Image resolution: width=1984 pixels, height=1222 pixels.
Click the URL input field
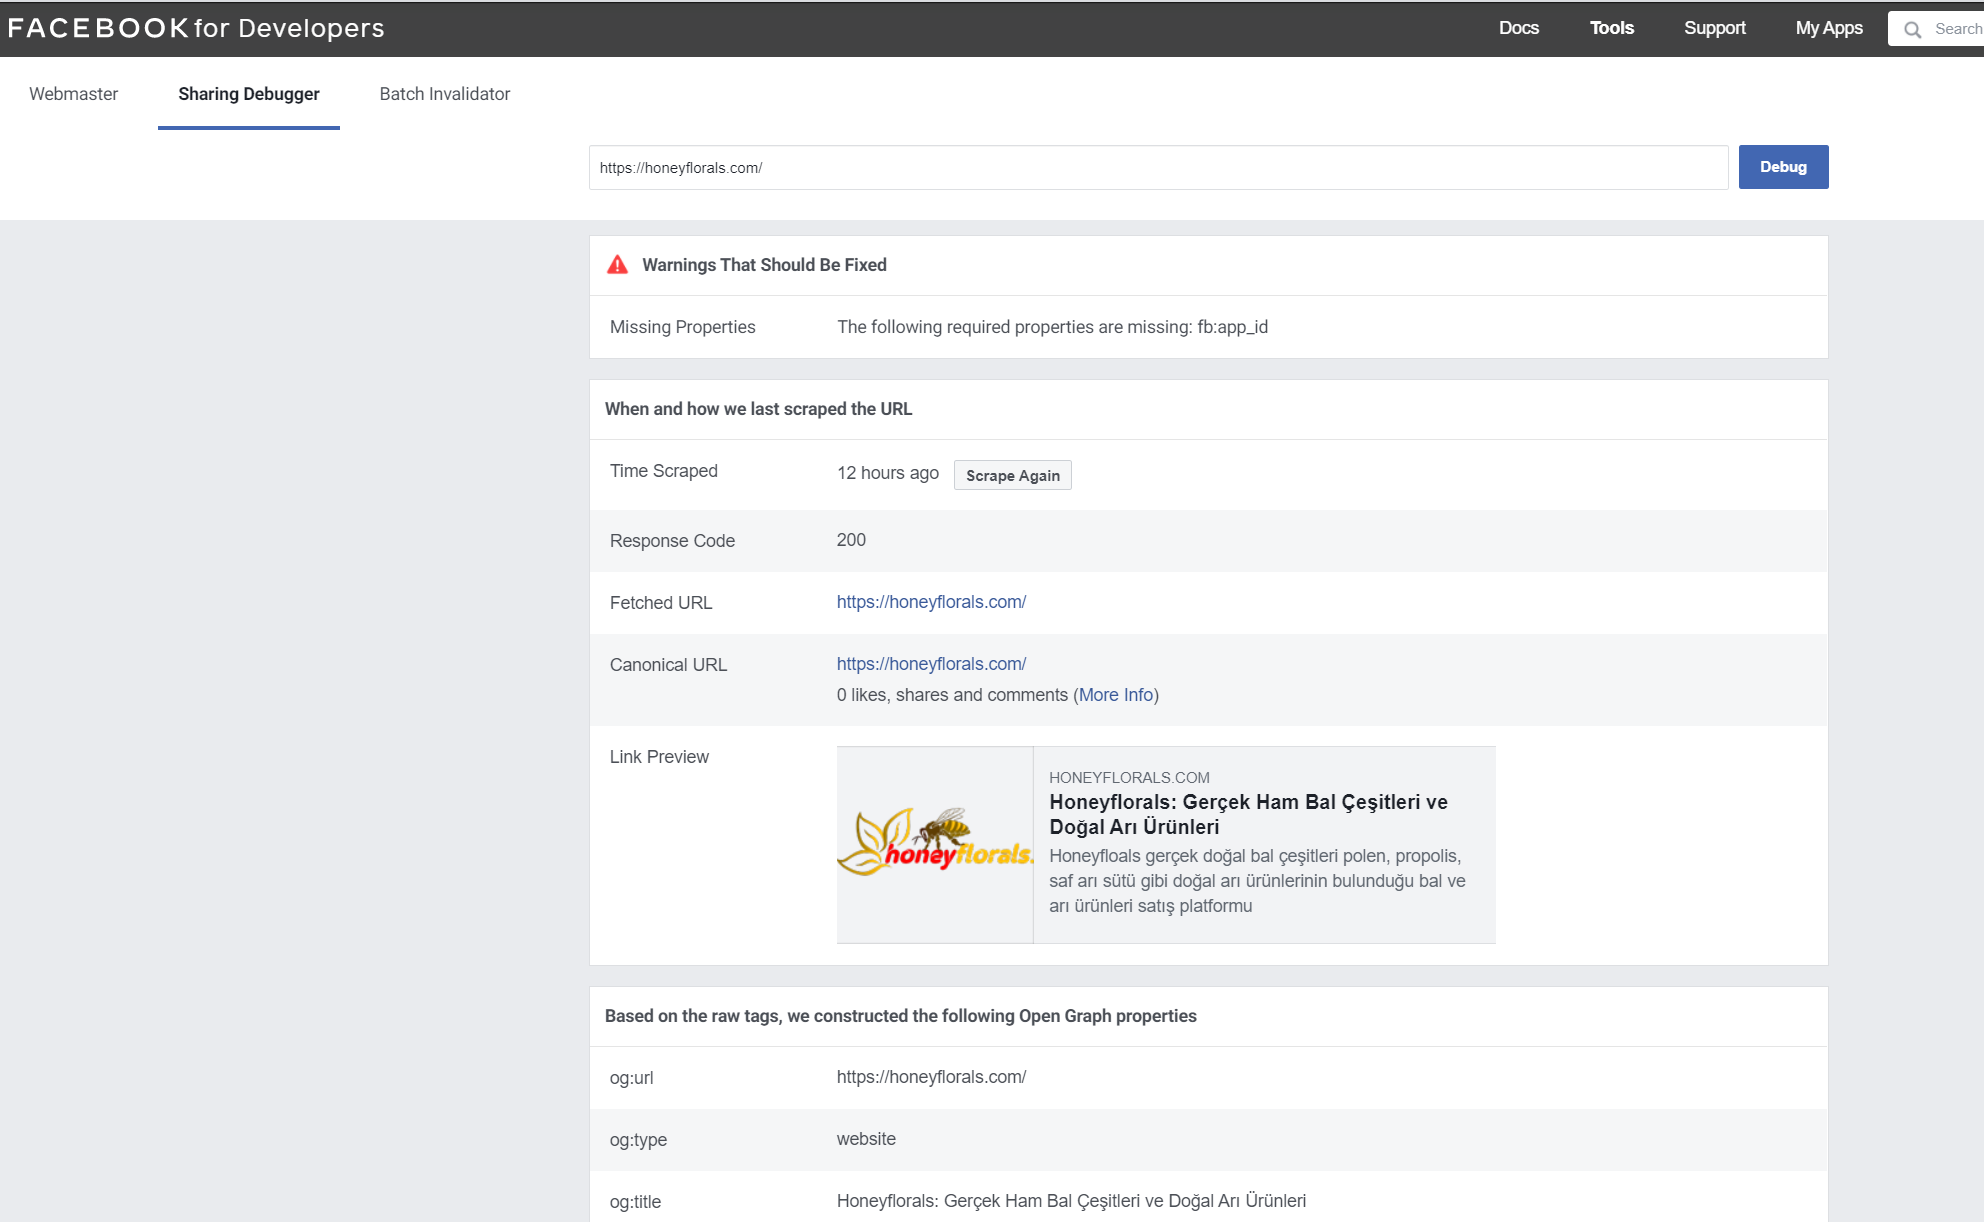click(1157, 168)
